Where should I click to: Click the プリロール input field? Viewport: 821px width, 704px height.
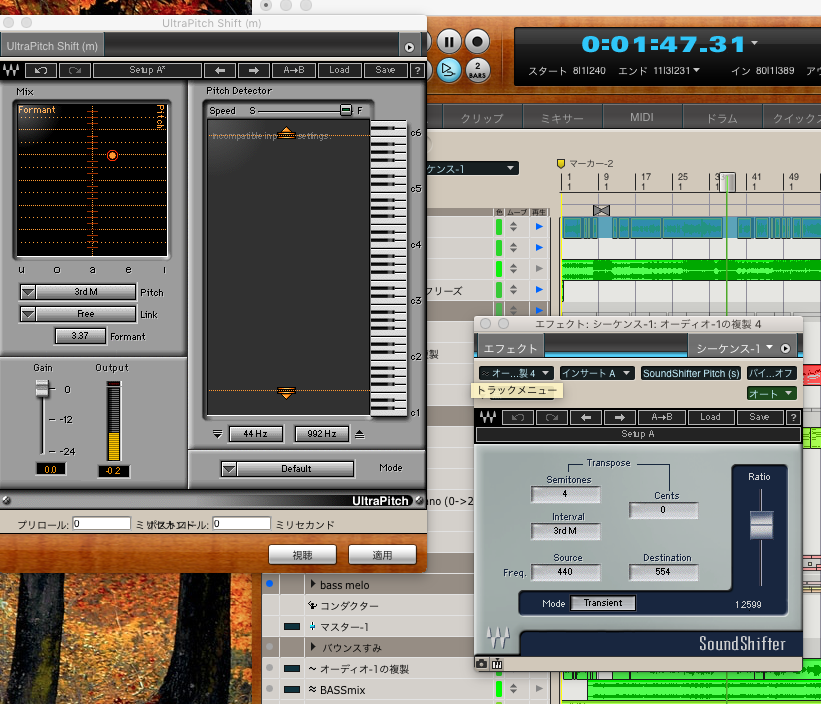[x=102, y=523]
